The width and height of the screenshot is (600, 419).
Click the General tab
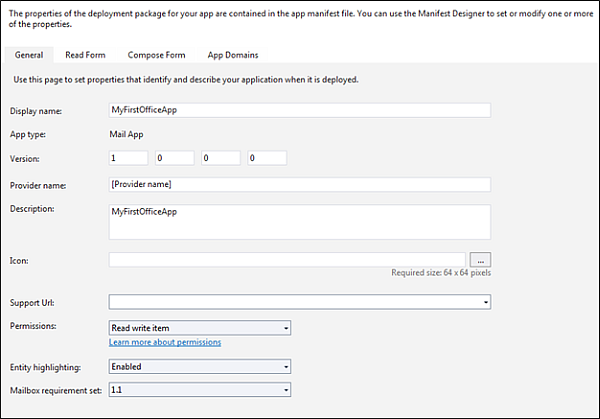[x=29, y=55]
